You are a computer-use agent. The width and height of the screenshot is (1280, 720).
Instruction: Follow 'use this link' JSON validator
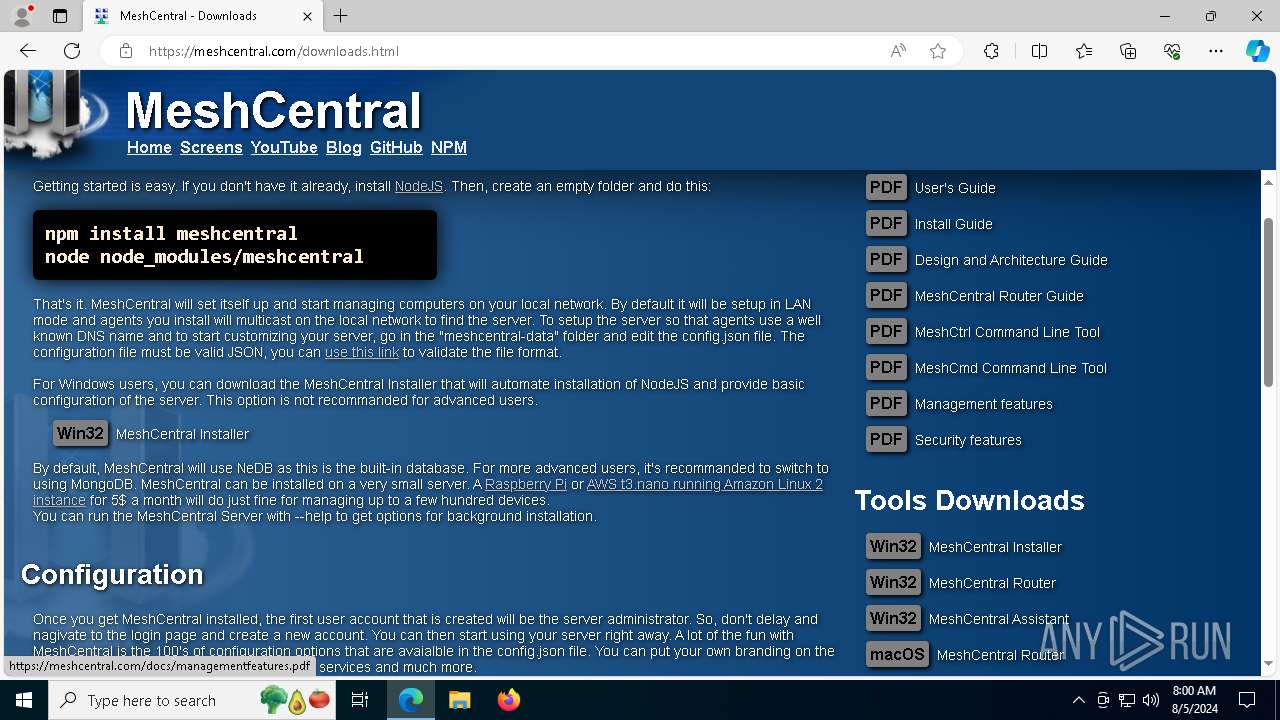pyautogui.click(x=362, y=352)
